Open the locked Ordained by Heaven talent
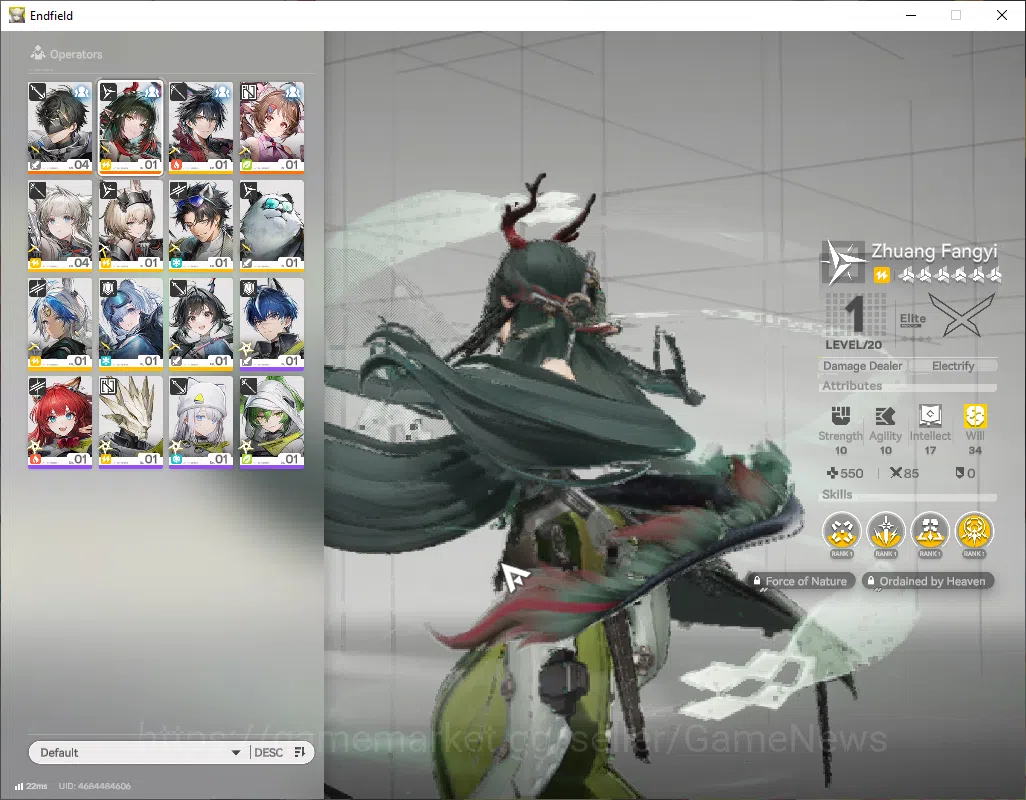This screenshot has width=1026, height=800. point(927,581)
